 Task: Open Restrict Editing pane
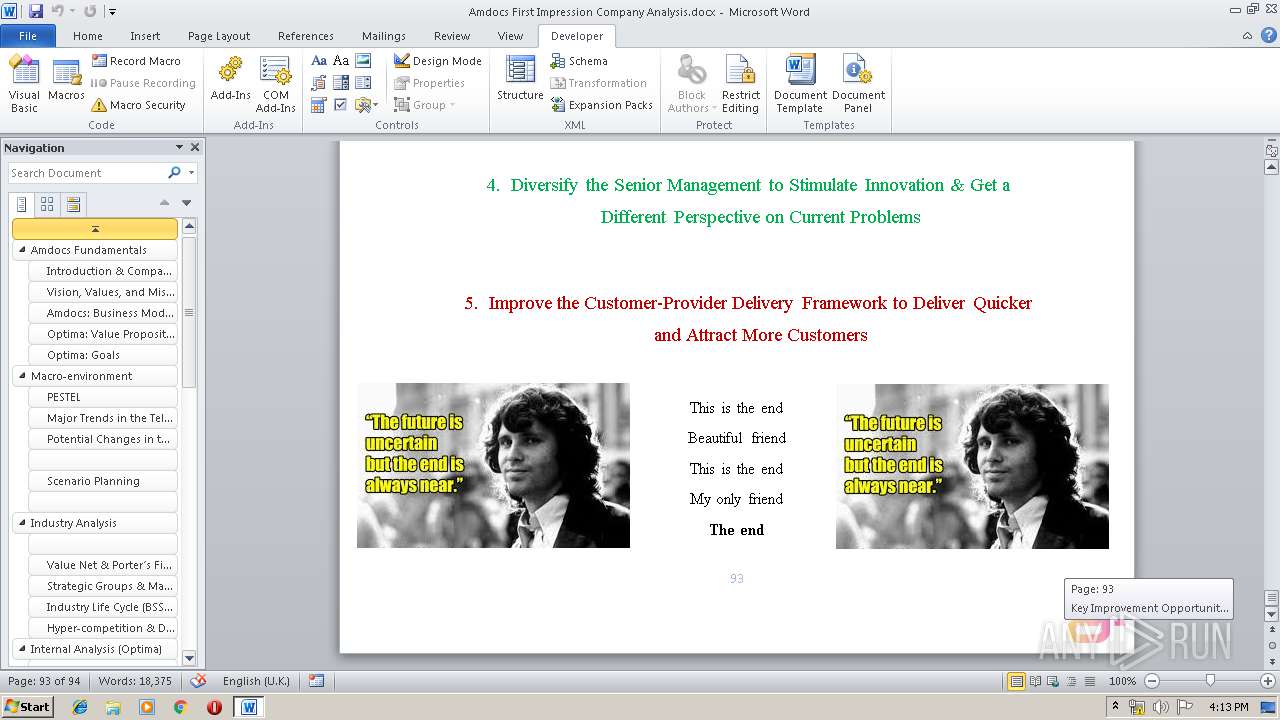tap(740, 84)
